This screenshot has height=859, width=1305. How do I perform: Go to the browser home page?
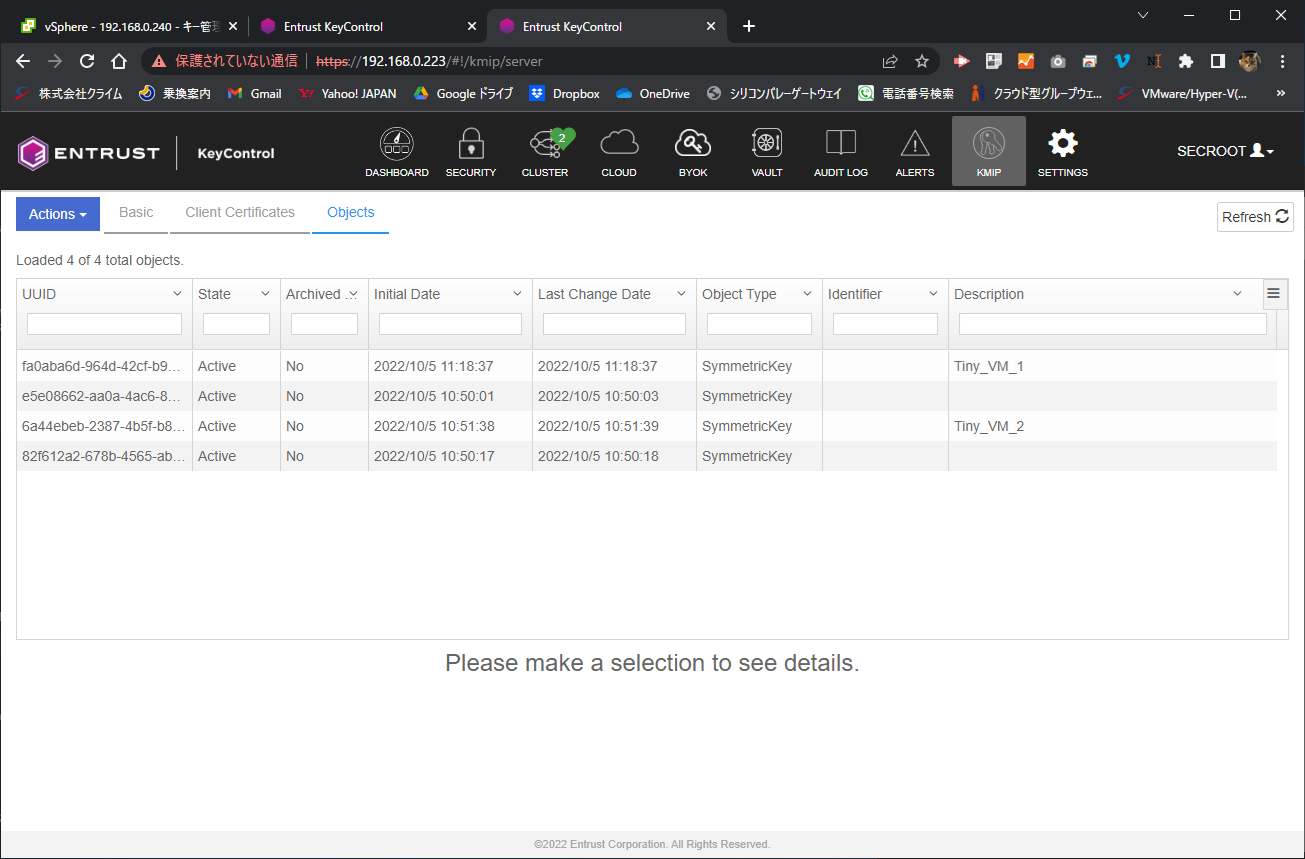(118, 61)
